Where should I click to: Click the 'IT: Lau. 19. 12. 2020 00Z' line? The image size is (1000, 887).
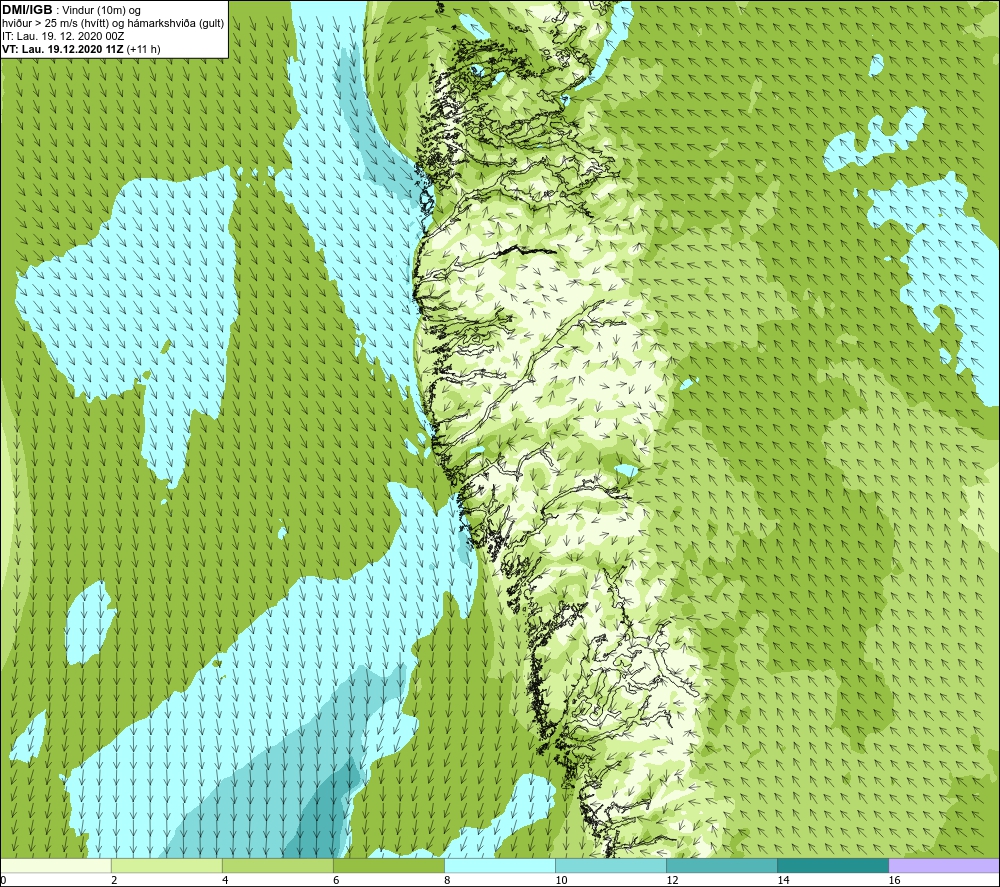tap(63, 36)
